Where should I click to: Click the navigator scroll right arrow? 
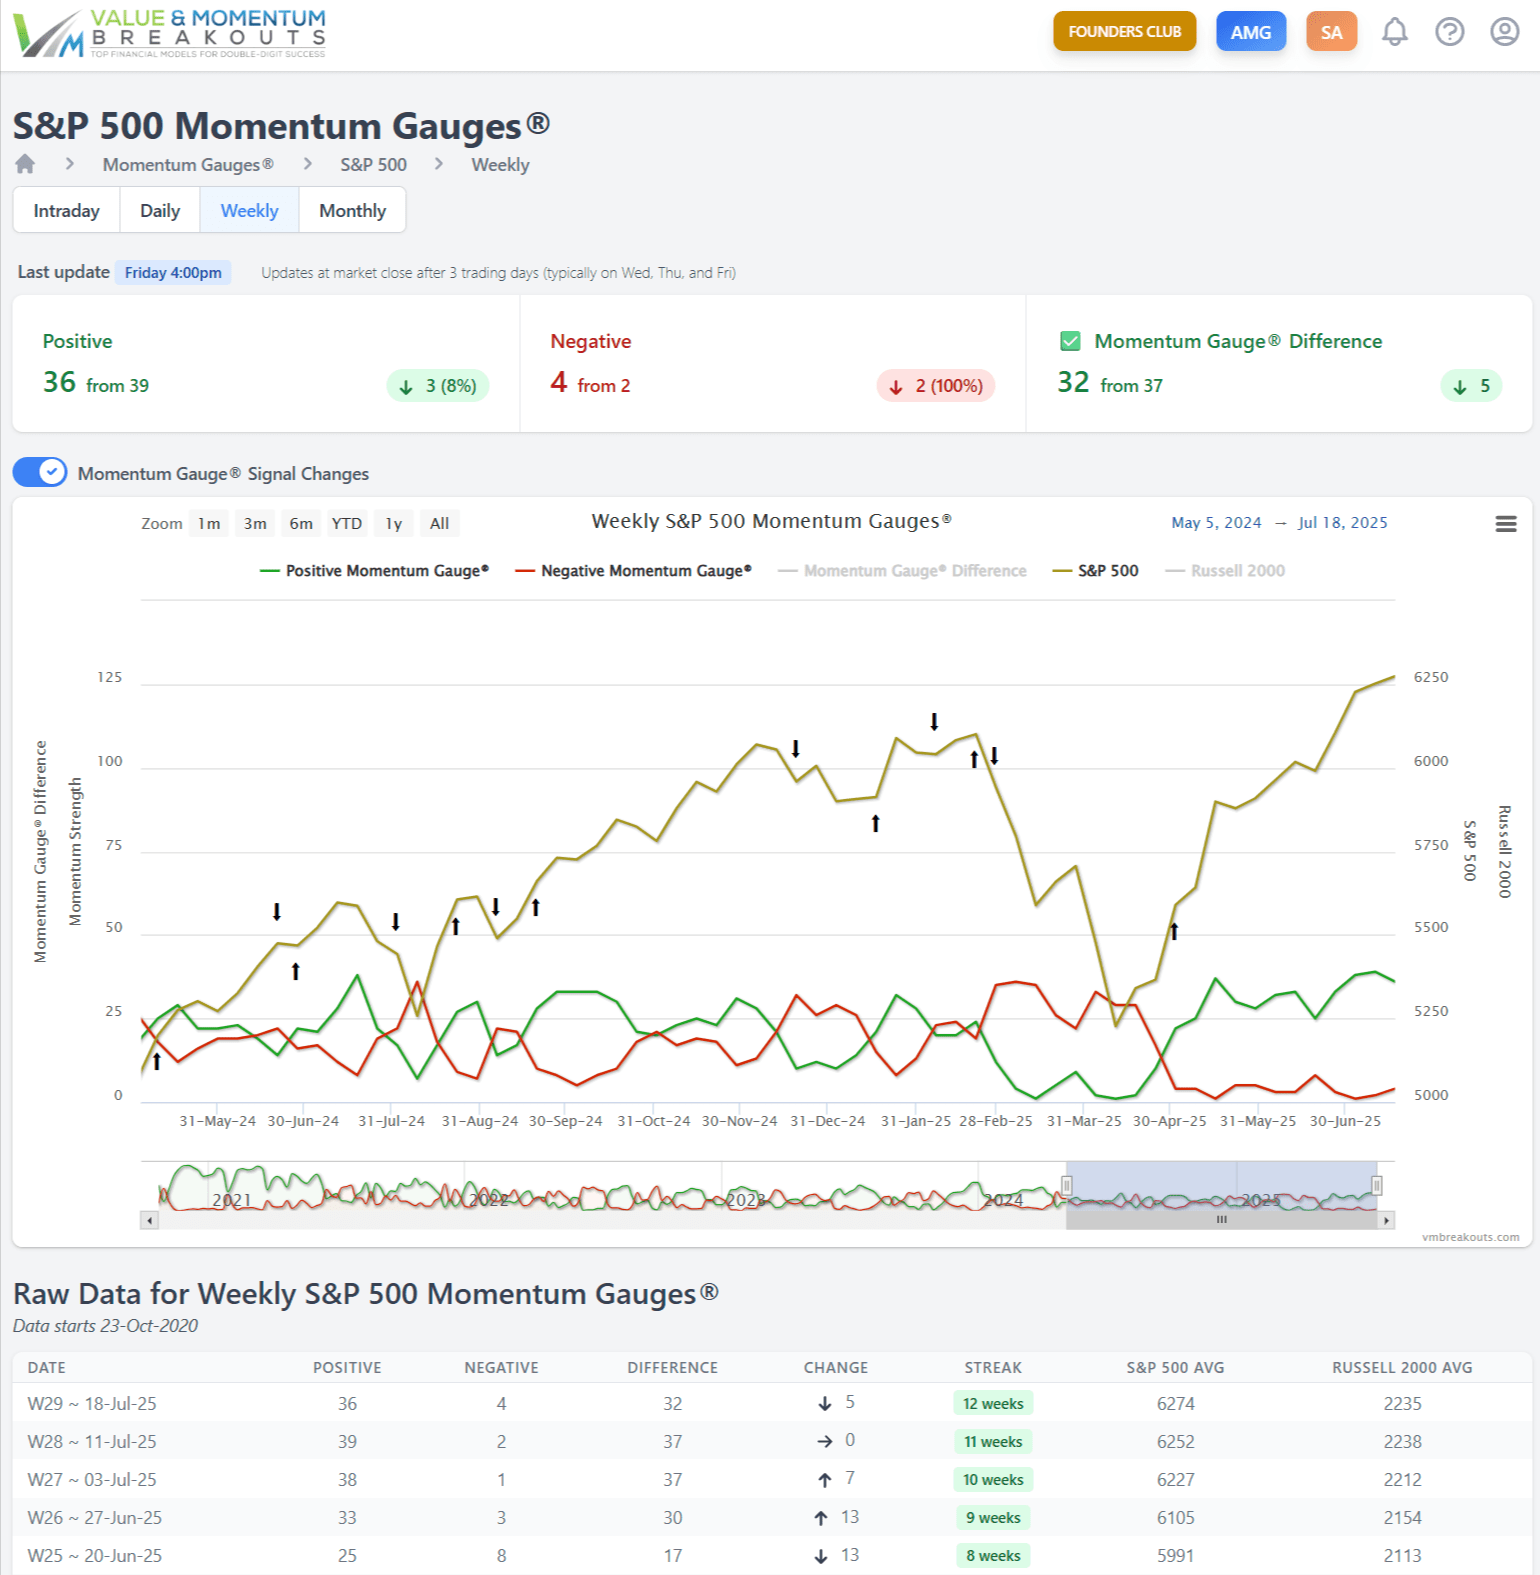pos(1386,1220)
